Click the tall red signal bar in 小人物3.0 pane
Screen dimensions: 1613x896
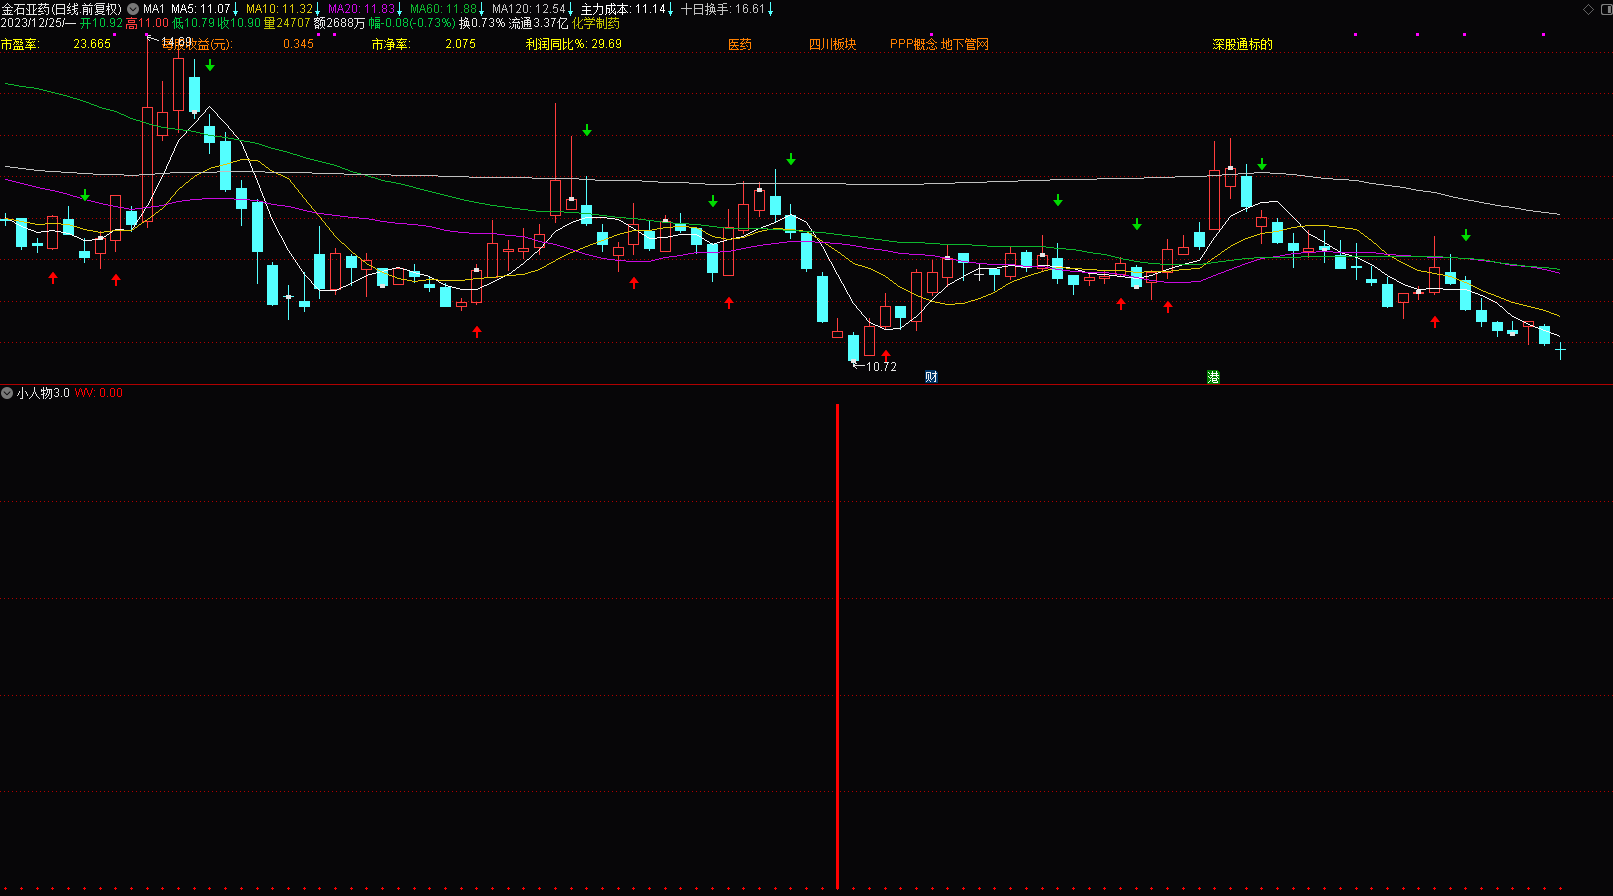[837, 646]
